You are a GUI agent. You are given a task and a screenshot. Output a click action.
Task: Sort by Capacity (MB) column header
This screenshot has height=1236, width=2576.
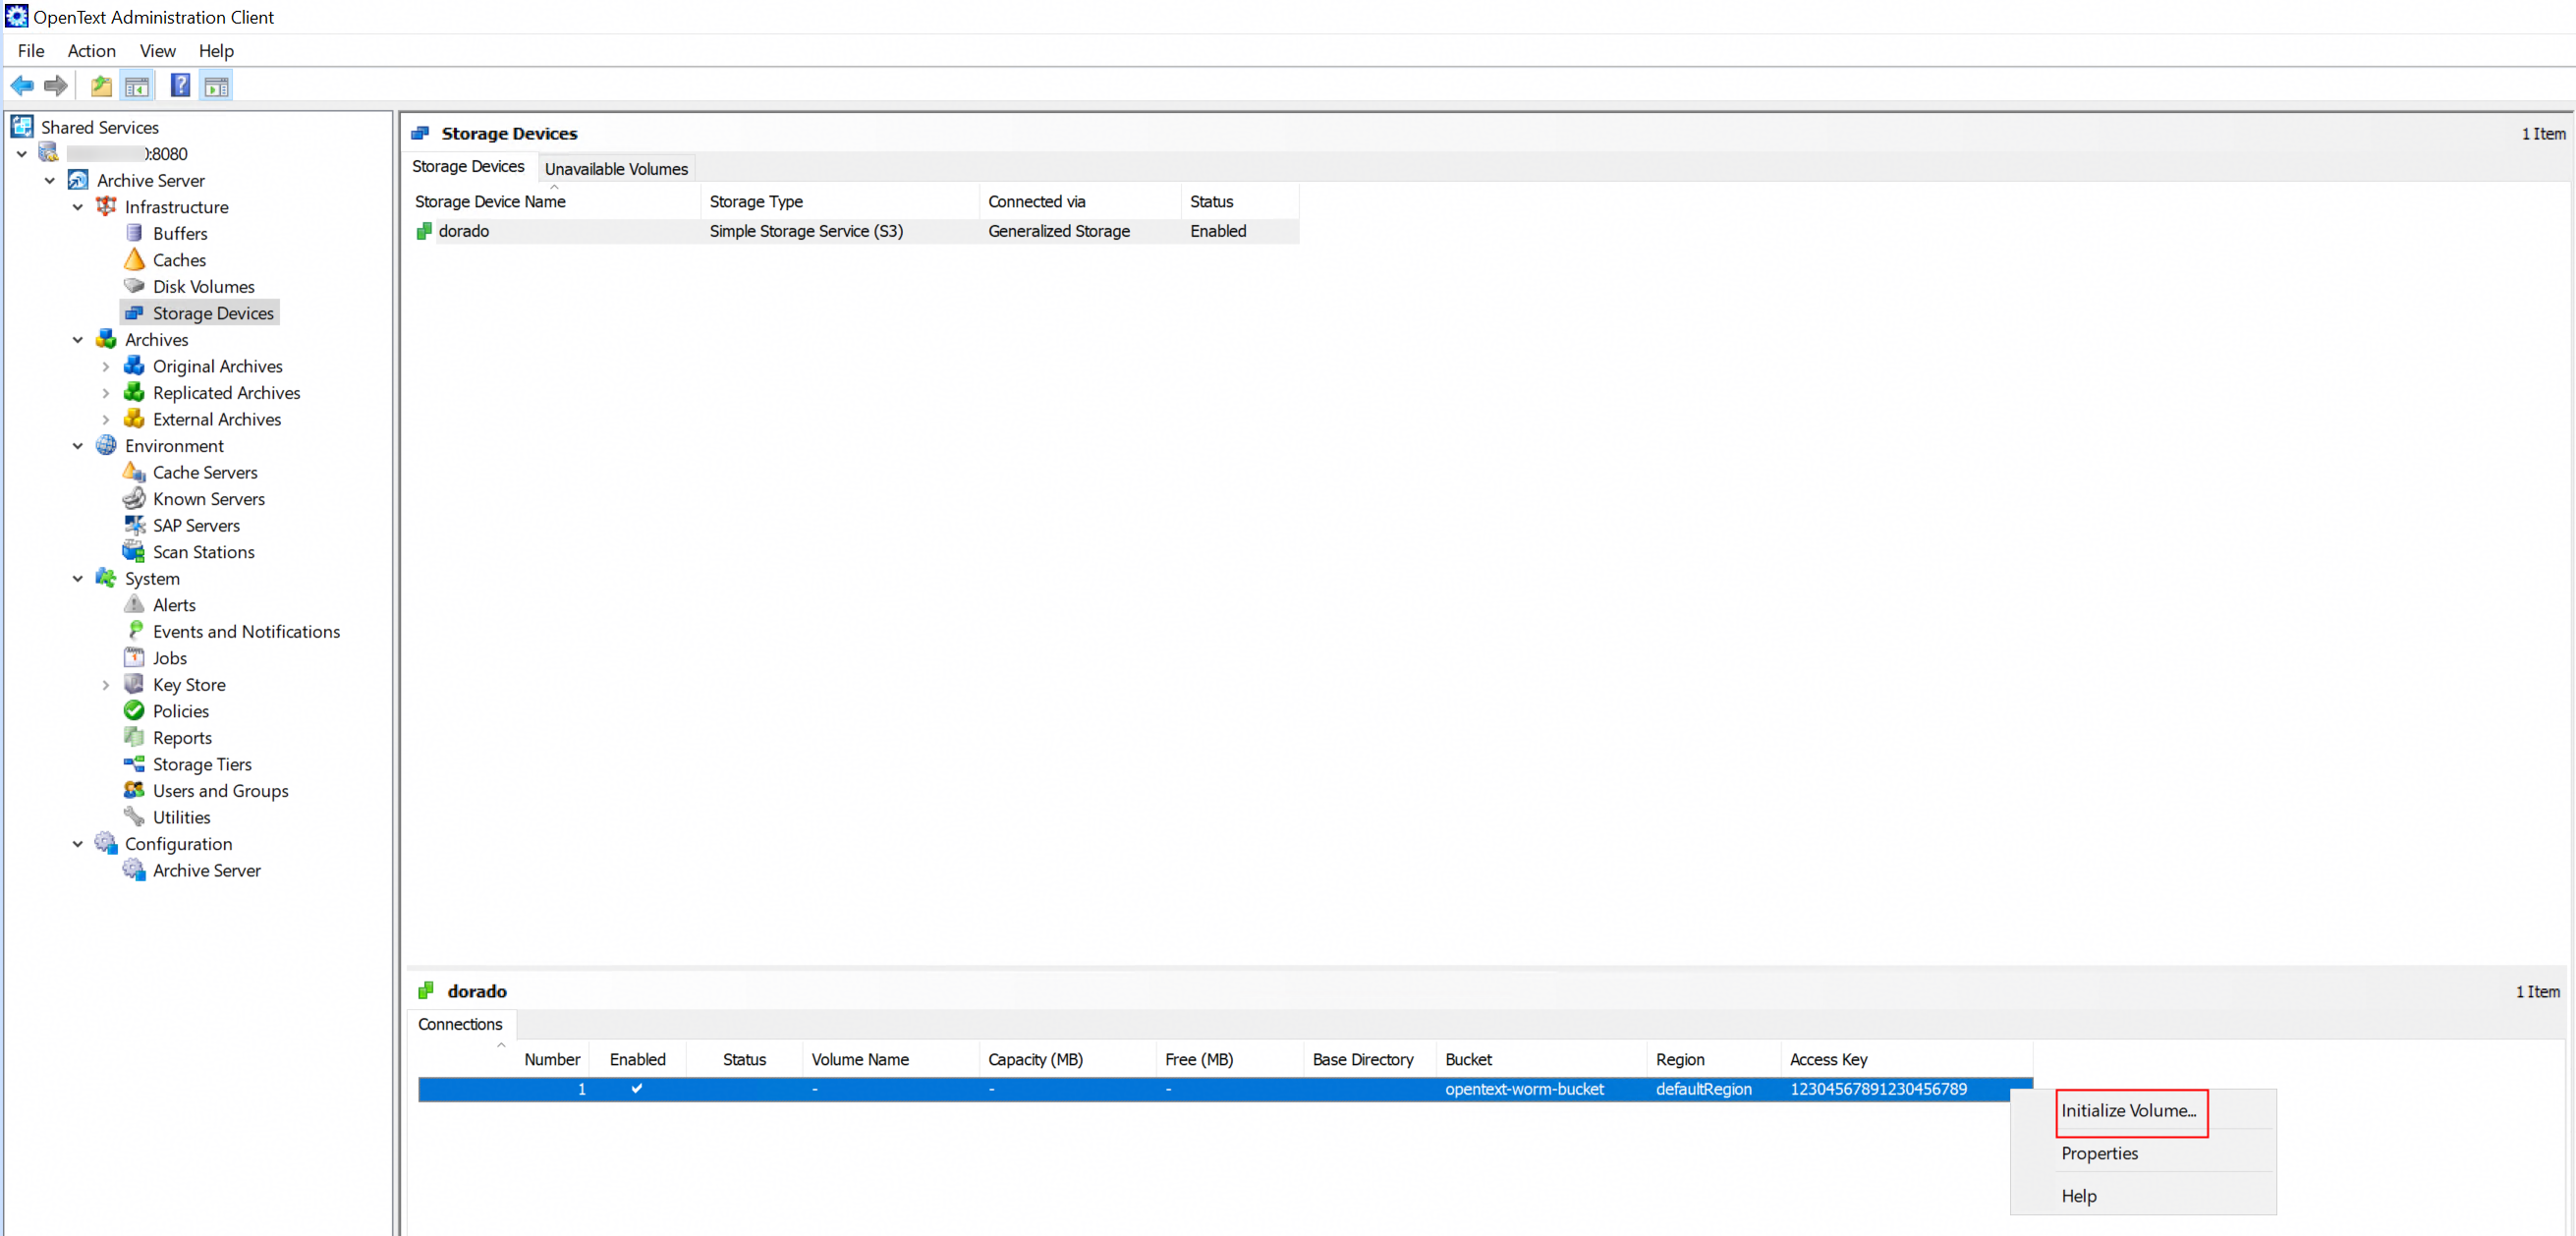click(1067, 1059)
